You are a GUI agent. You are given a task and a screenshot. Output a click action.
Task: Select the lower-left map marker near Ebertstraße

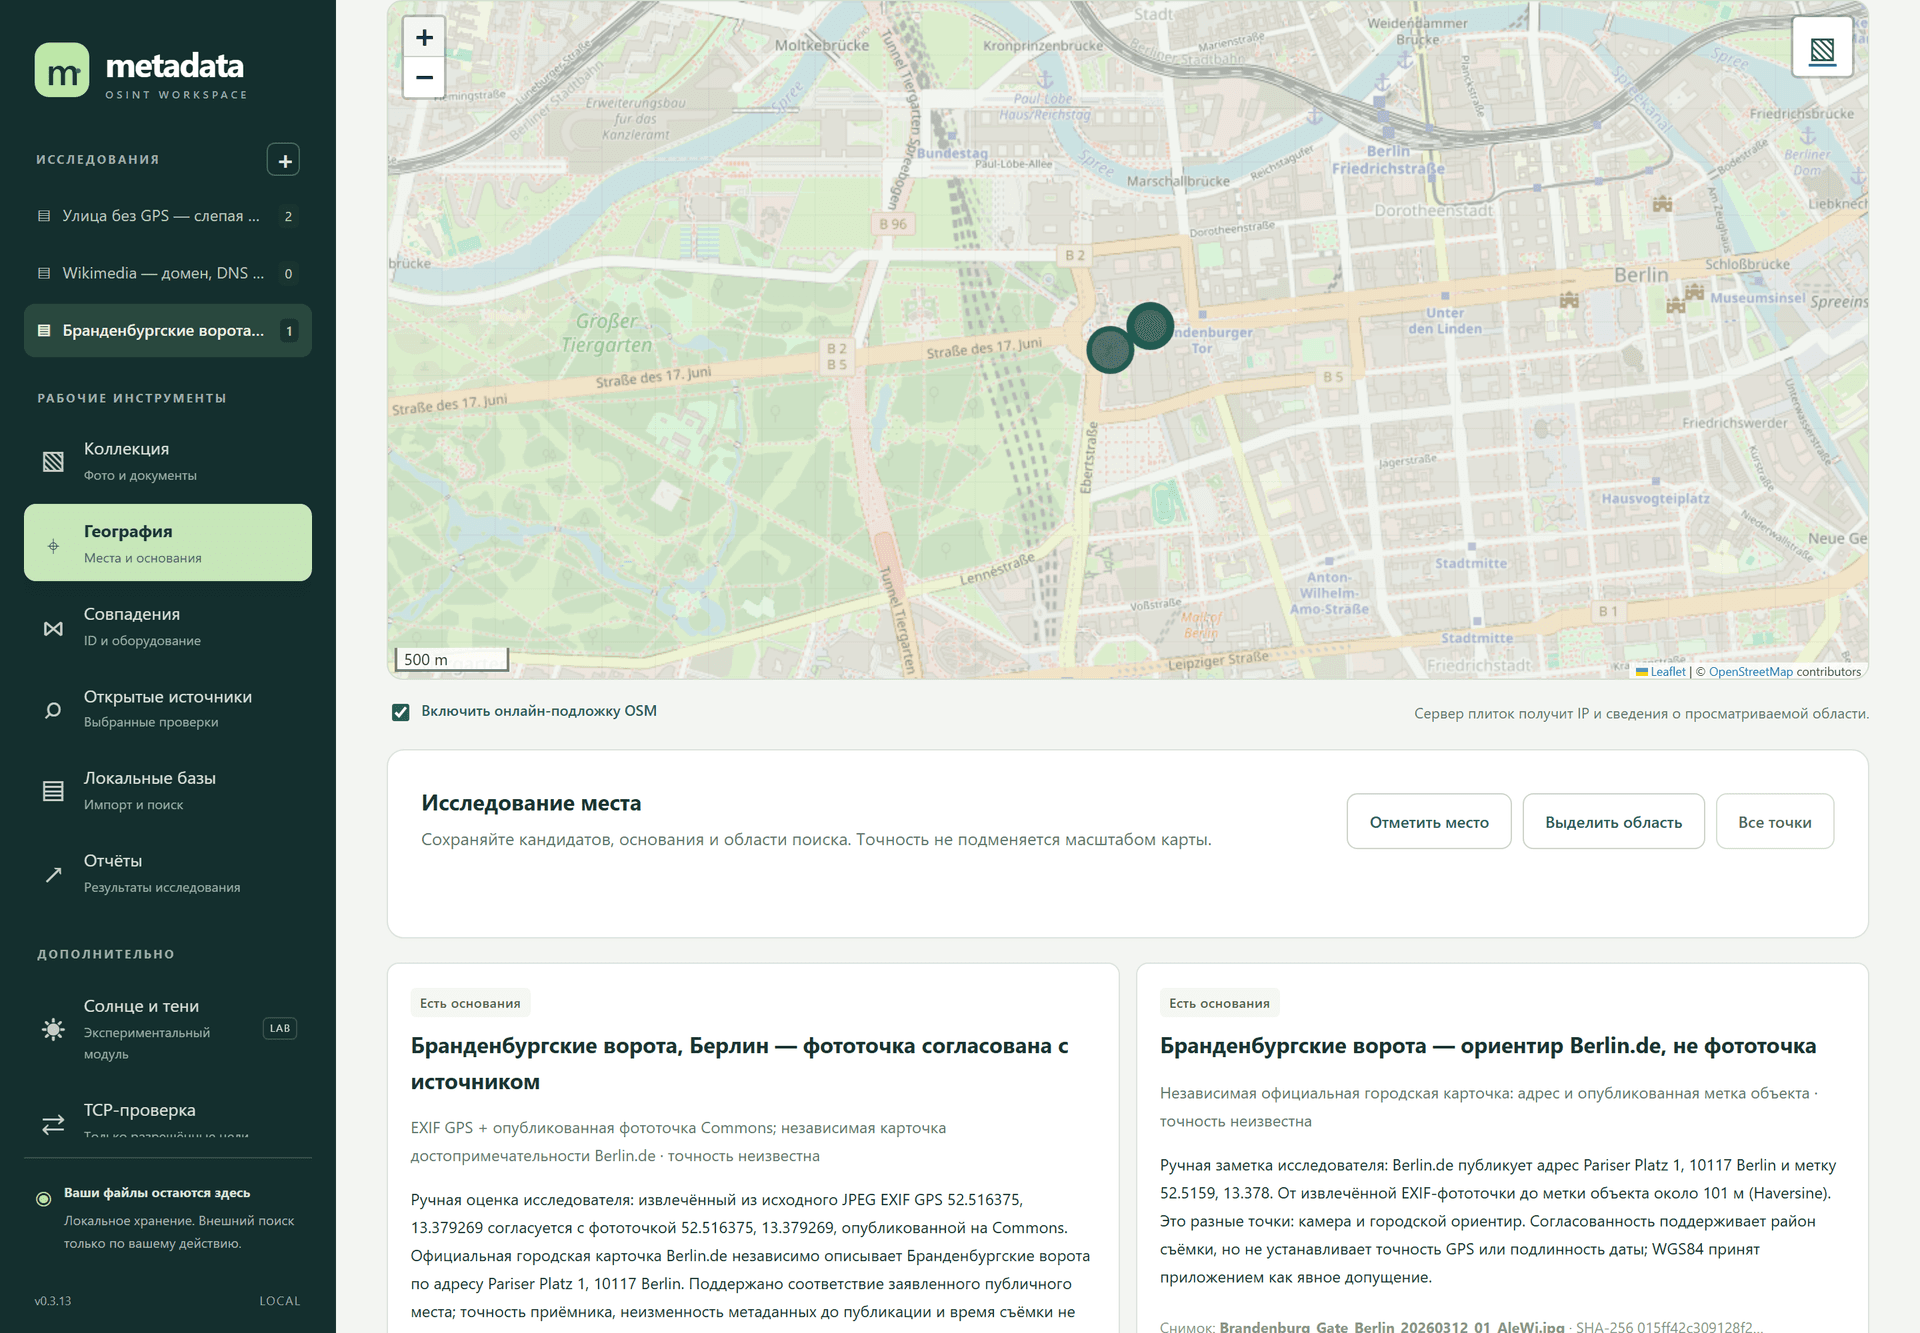pyautogui.click(x=1109, y=350)
